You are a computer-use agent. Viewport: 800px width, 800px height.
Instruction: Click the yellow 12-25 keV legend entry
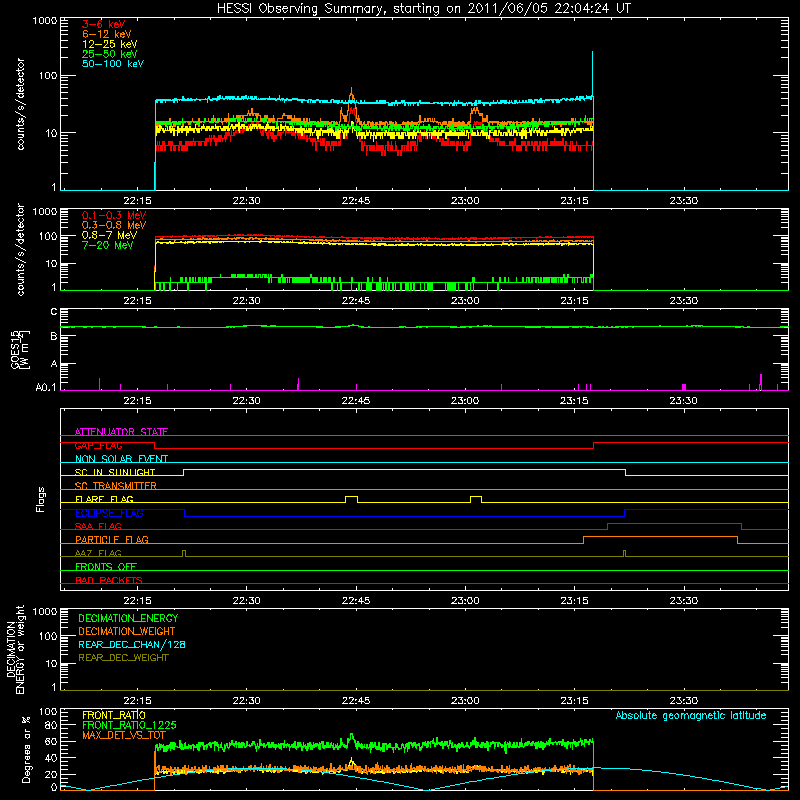tap(110, 44)
